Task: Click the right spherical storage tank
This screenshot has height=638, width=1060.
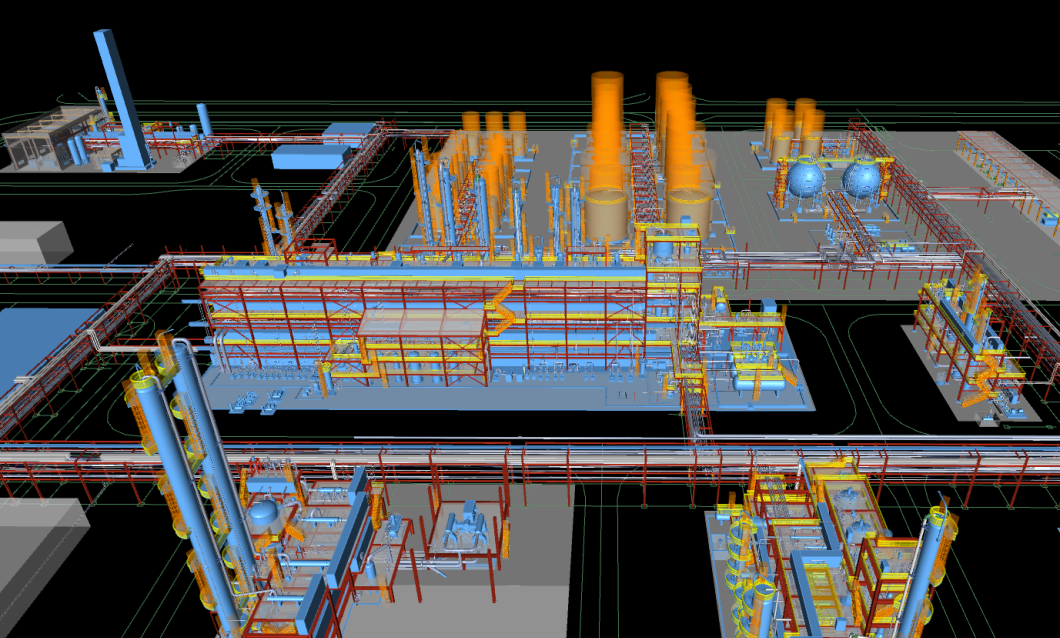Action: coord(860,179)
